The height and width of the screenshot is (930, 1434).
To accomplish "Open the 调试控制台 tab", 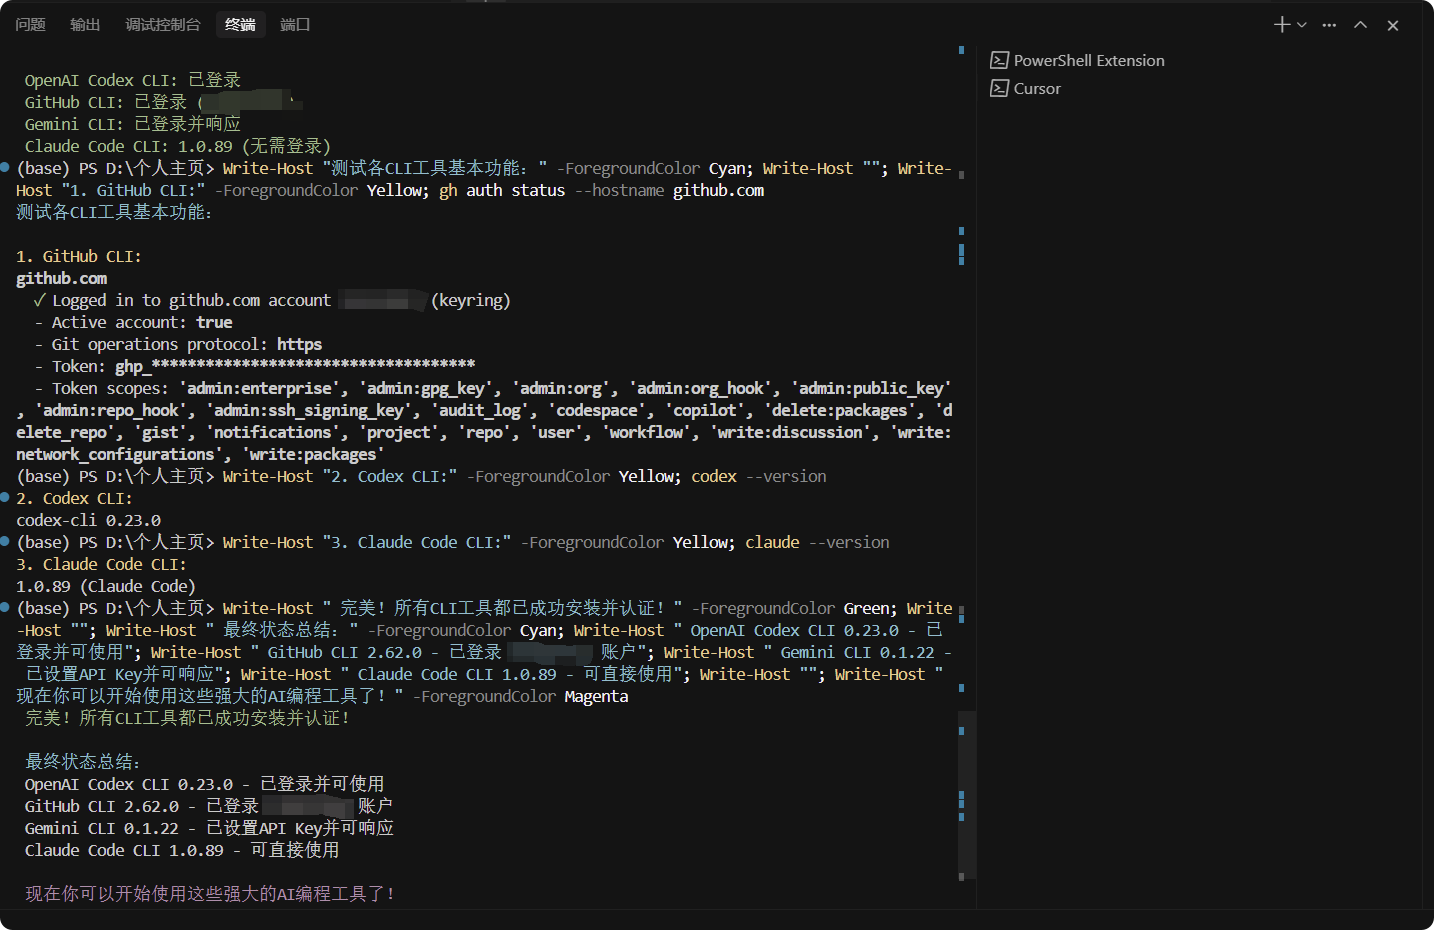I will (163, 25).
